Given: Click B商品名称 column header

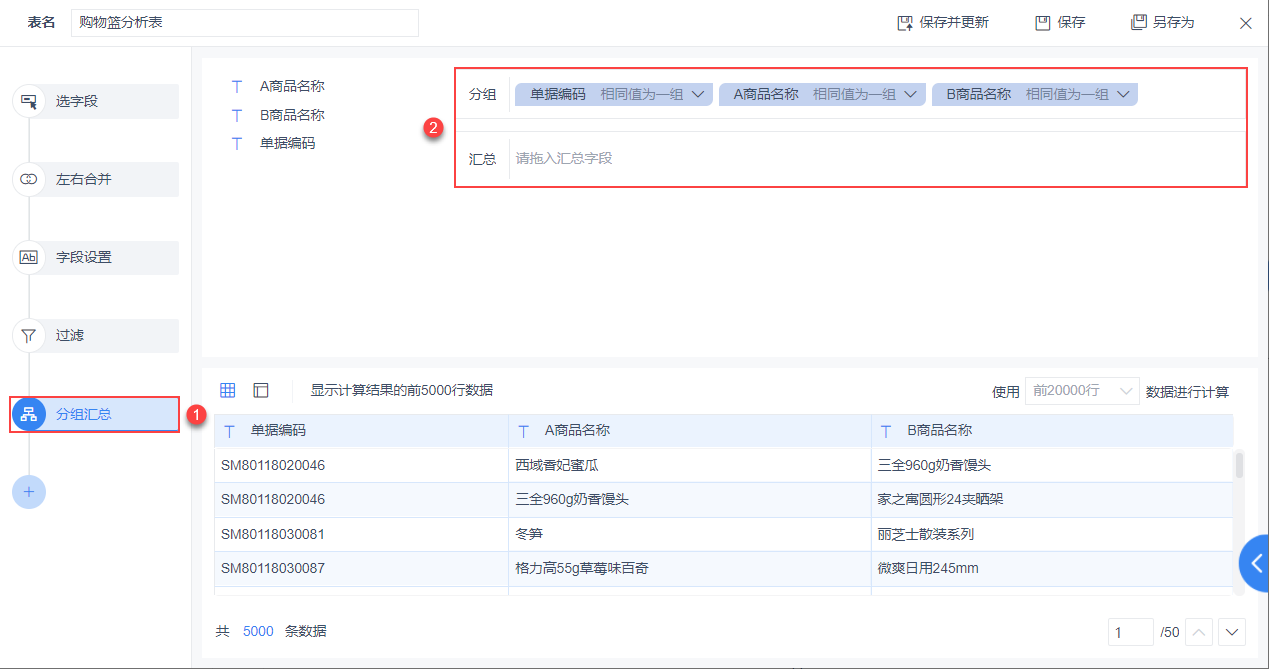Looking at the screenshot, I should [1052, 431].
